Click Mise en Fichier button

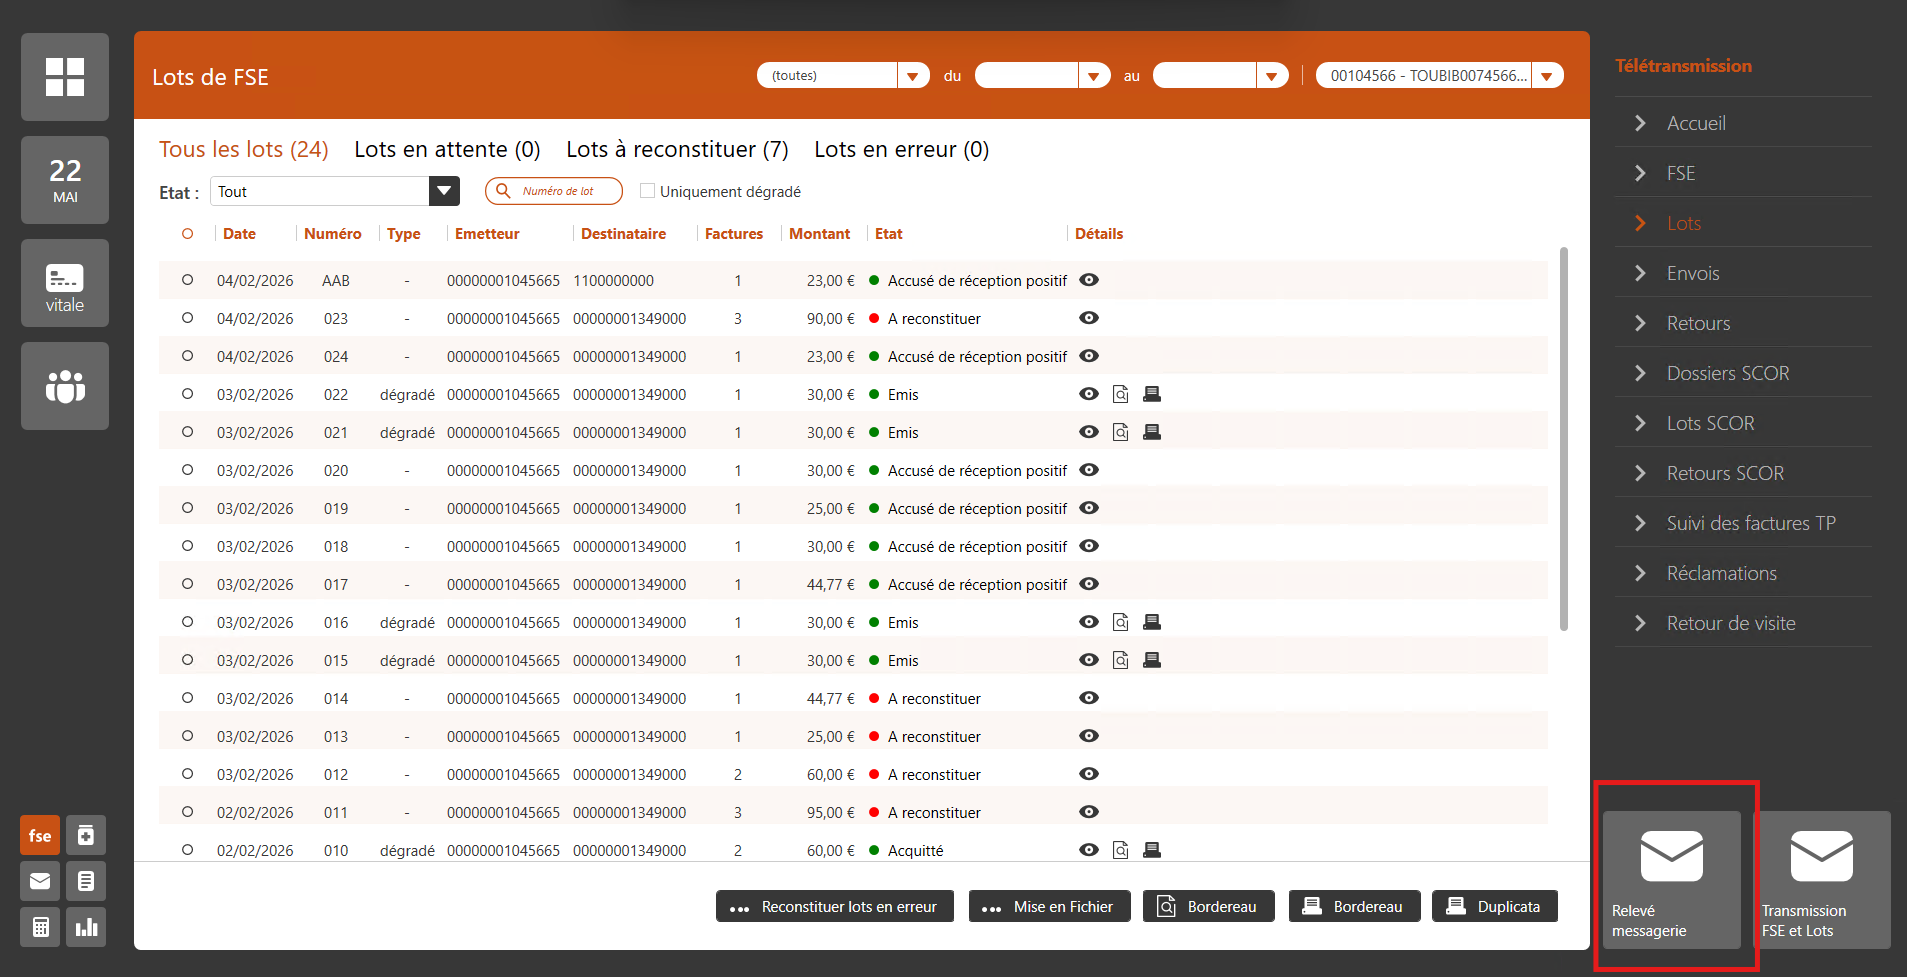(x=1049, y=906)
